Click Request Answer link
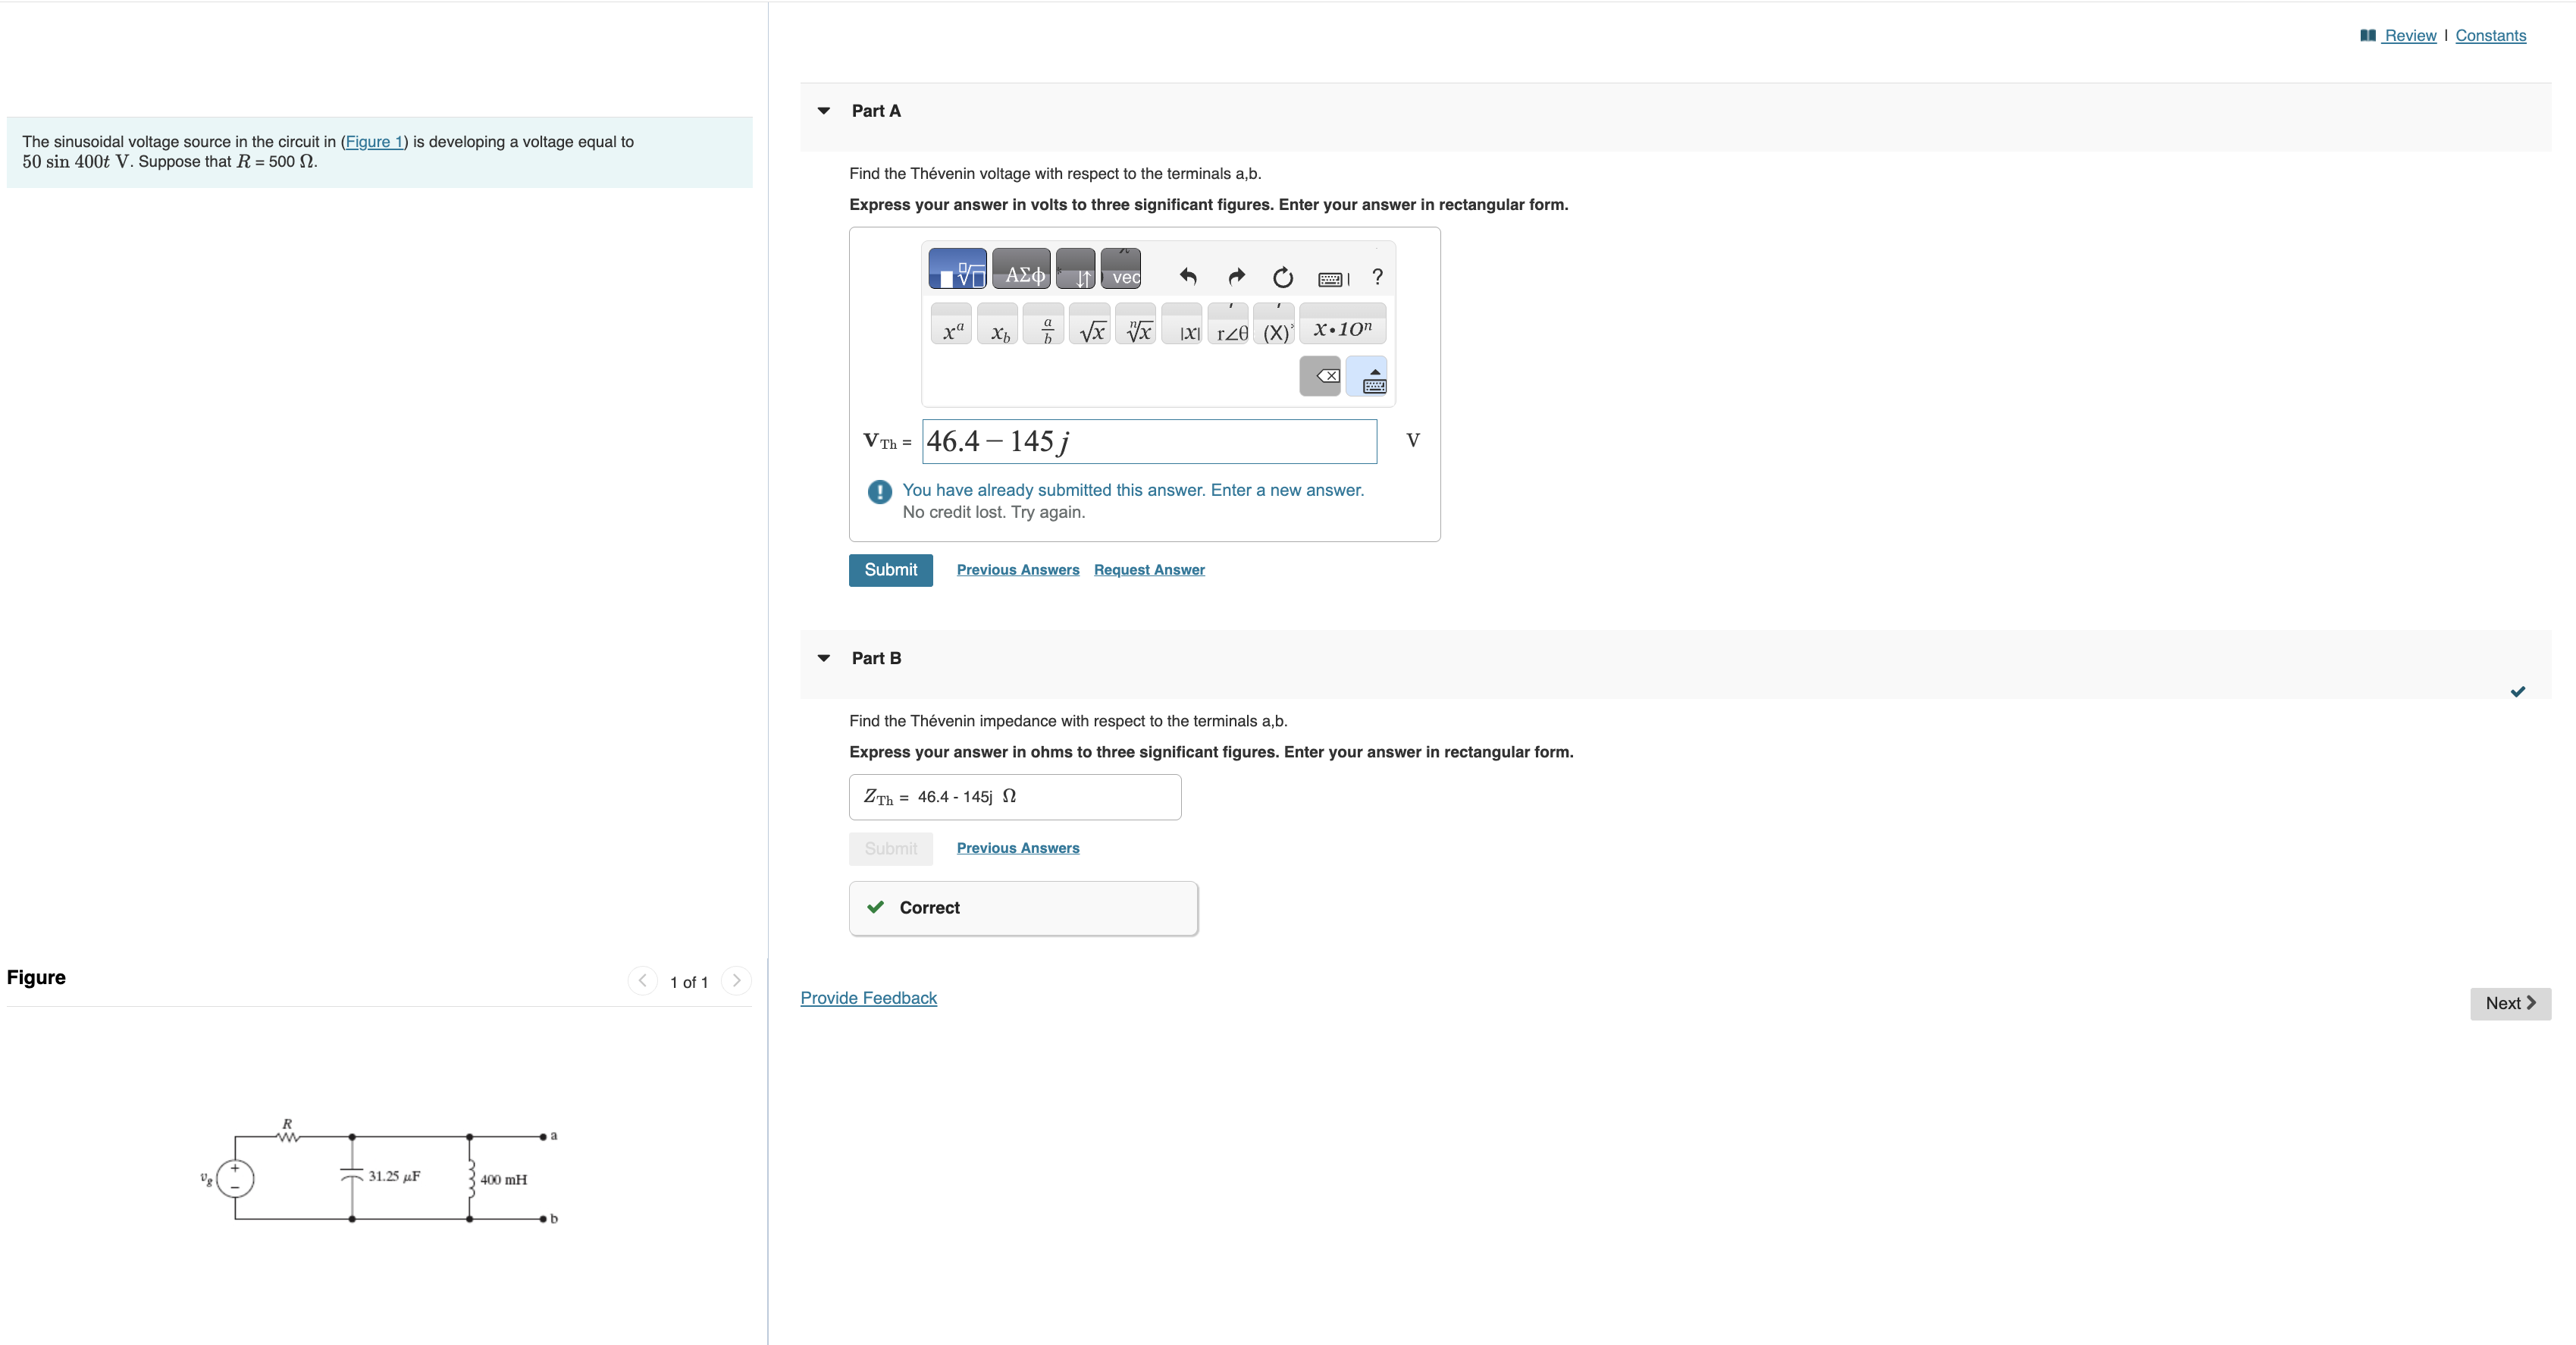The image size is (2576, 1345). coord(1149,570)
